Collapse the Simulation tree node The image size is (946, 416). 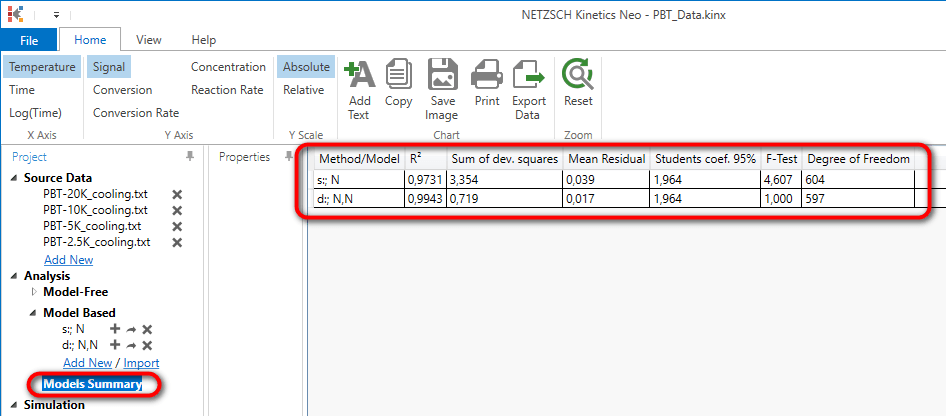pos(14,405)
